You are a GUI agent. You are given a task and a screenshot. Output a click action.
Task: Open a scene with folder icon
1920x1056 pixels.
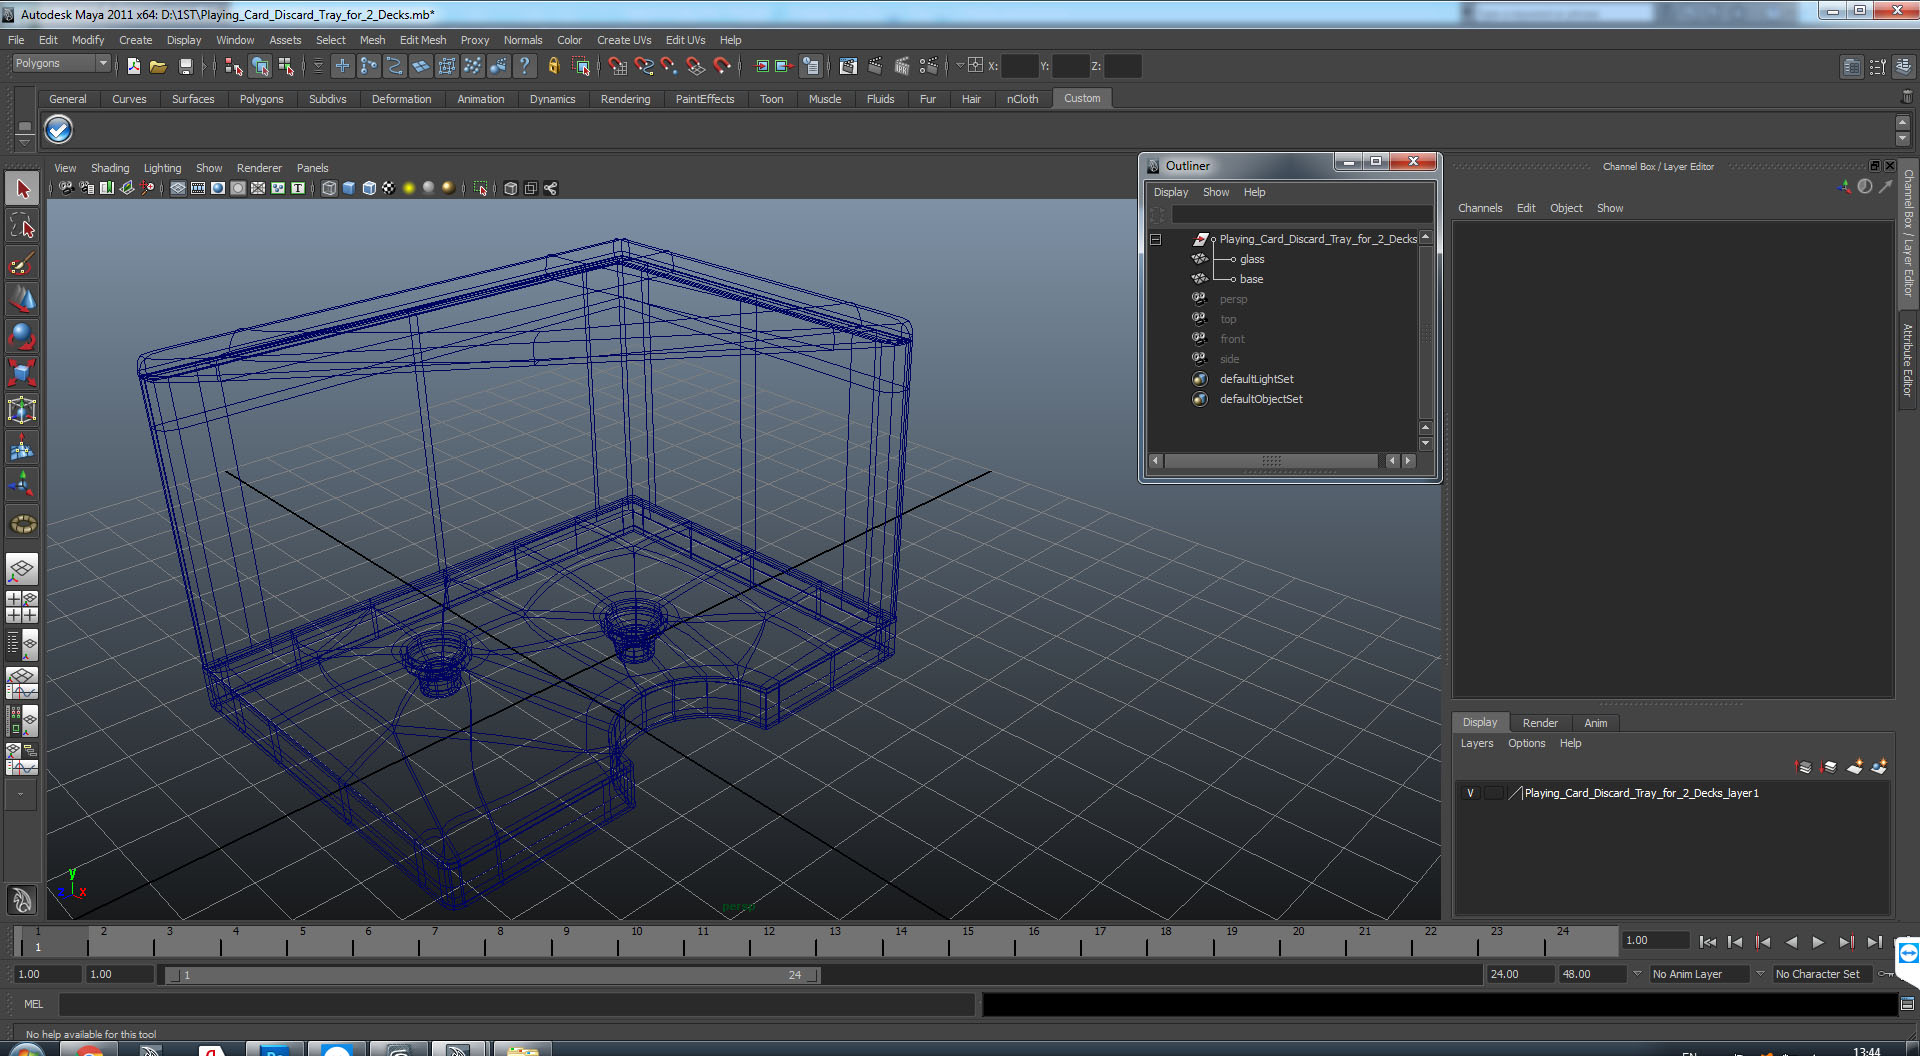pyautogui.click(x=158, y=66)
